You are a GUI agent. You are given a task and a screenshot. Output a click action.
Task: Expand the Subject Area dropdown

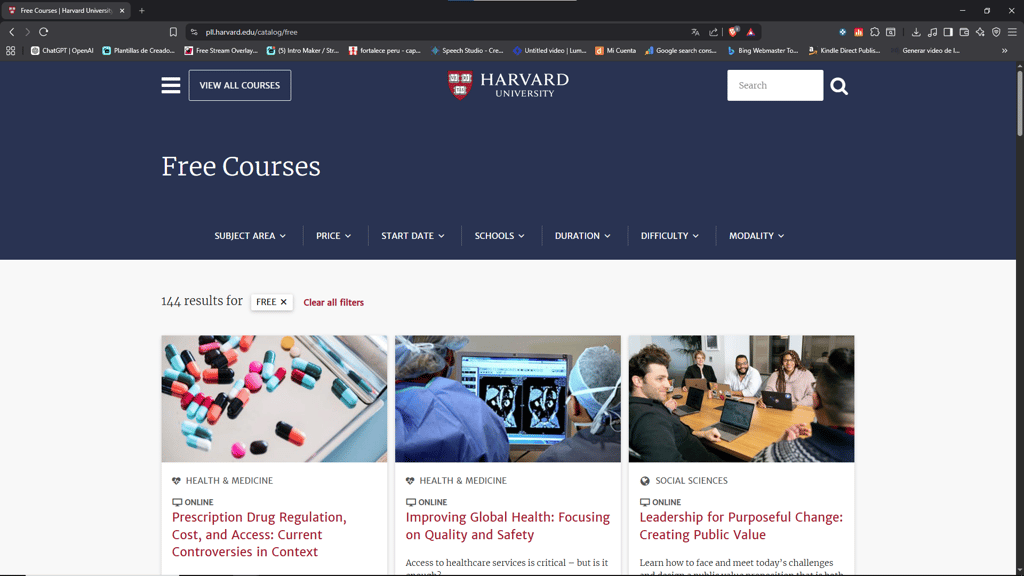(250, 236)
